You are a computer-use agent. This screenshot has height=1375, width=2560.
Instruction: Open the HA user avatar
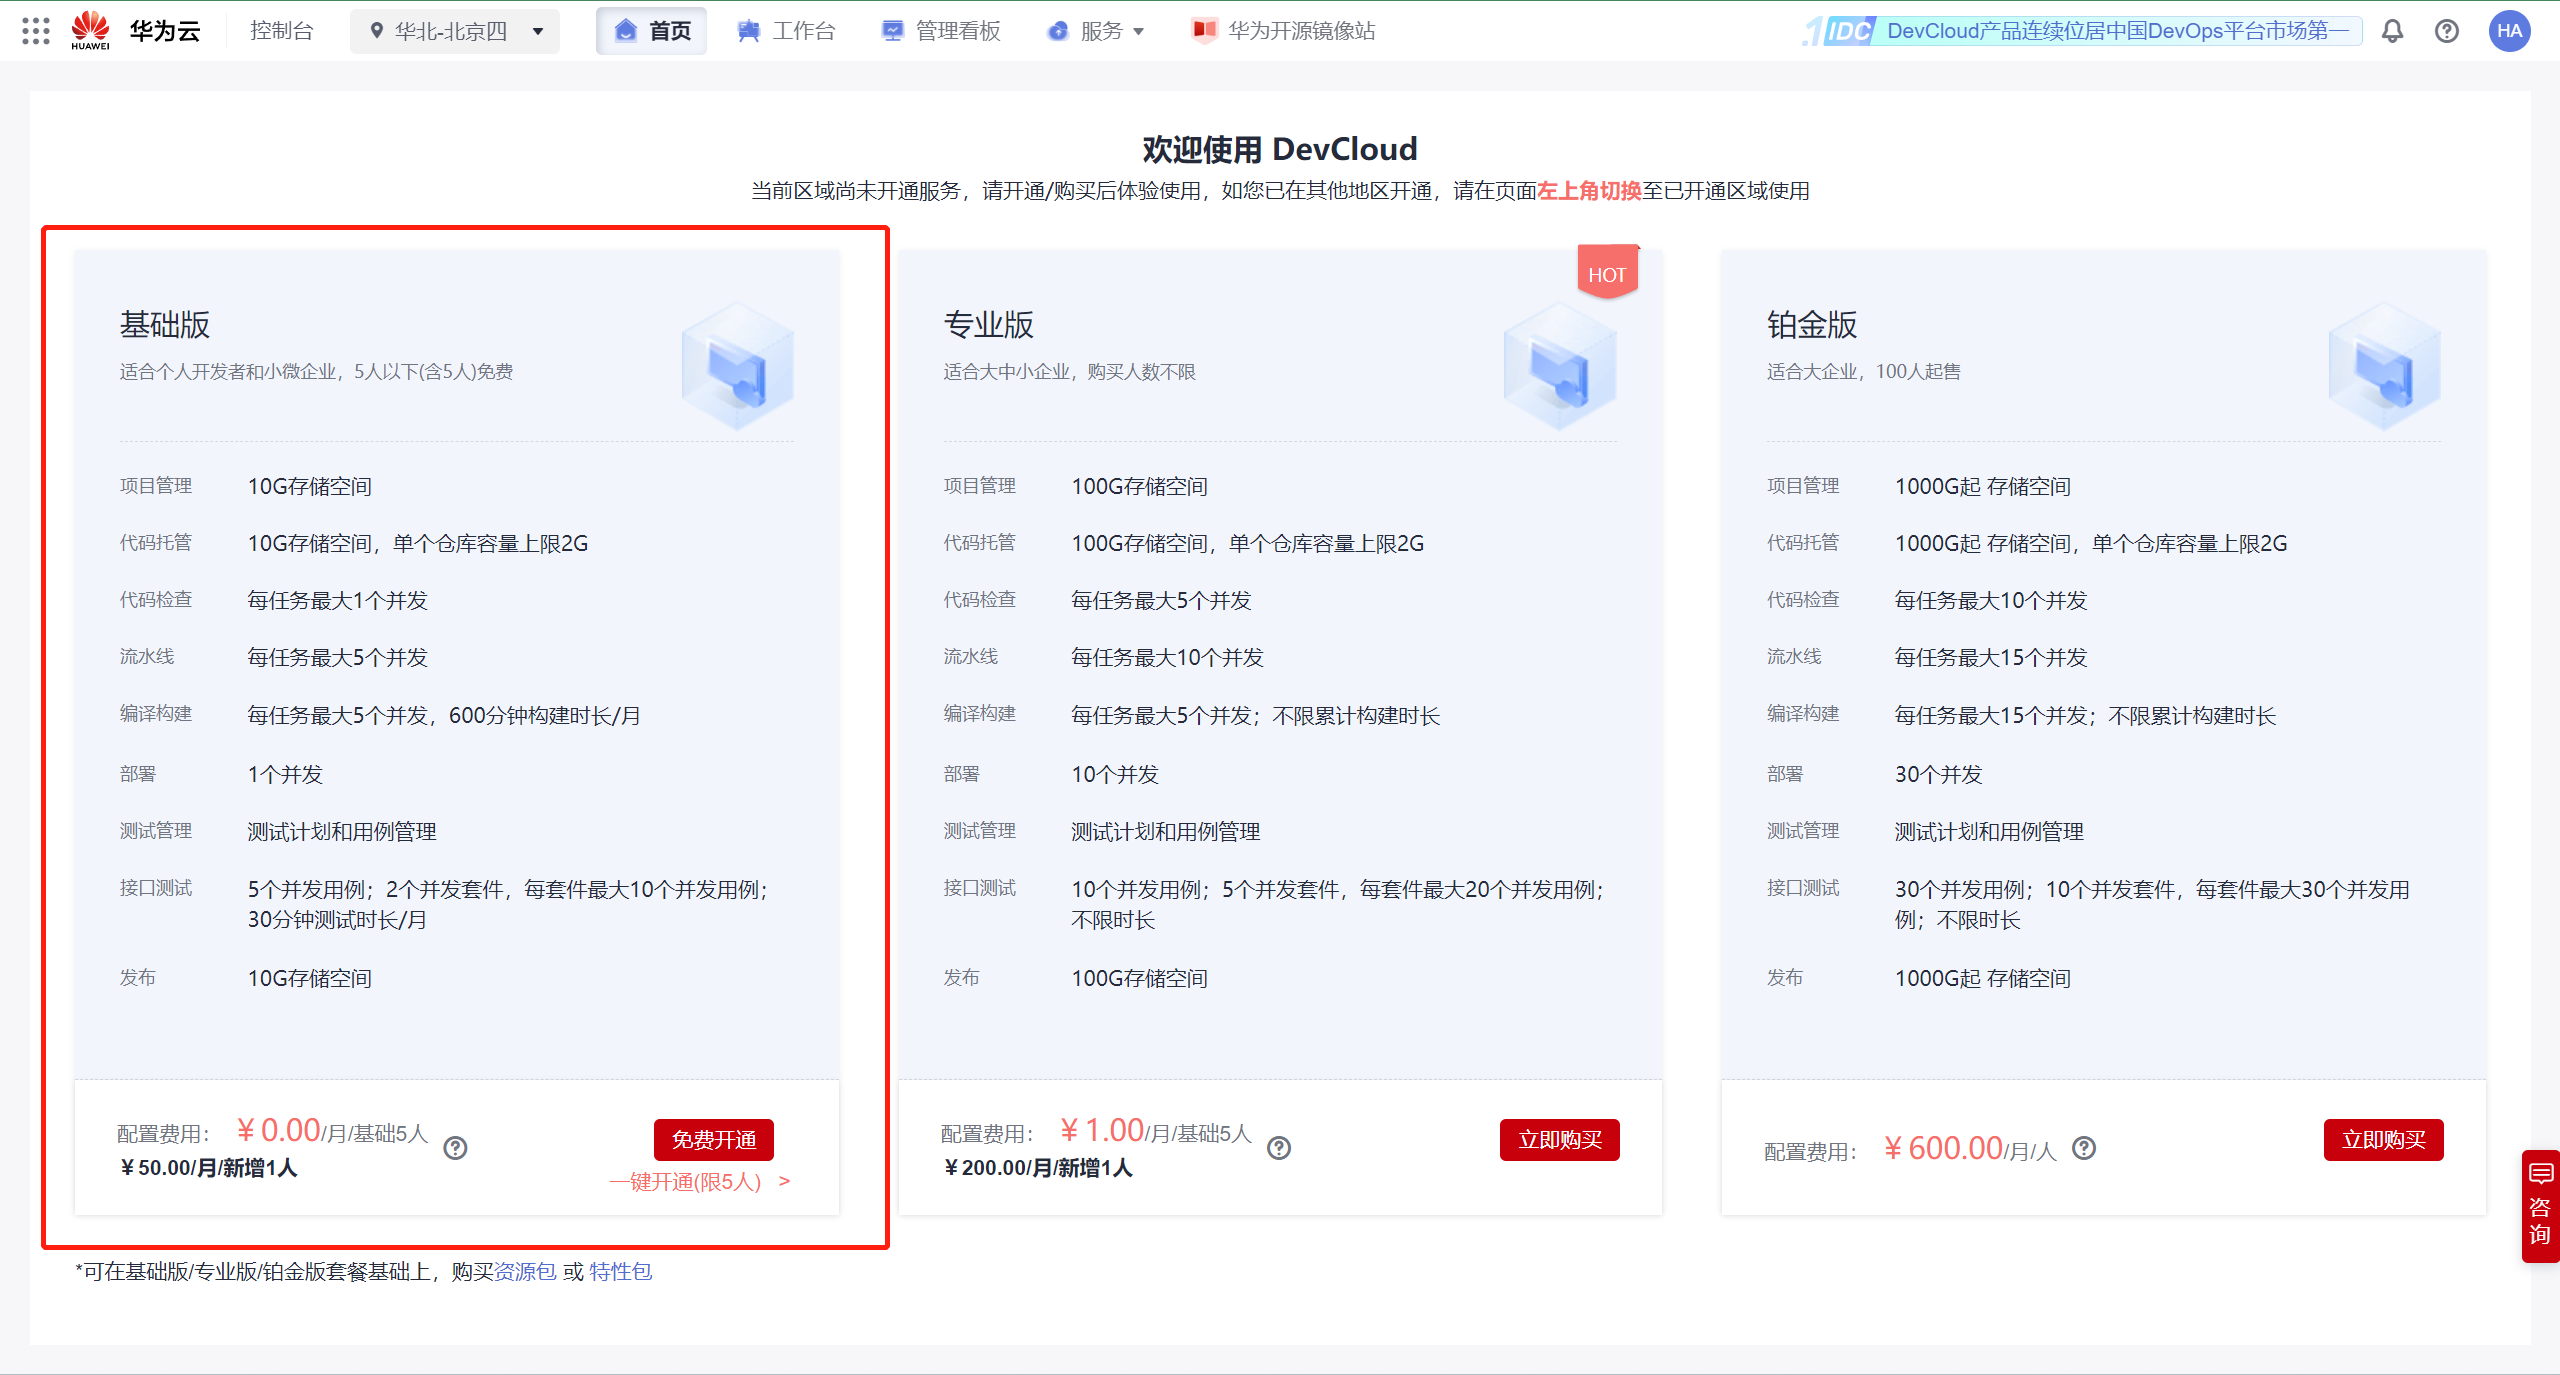pos(2509,31)
